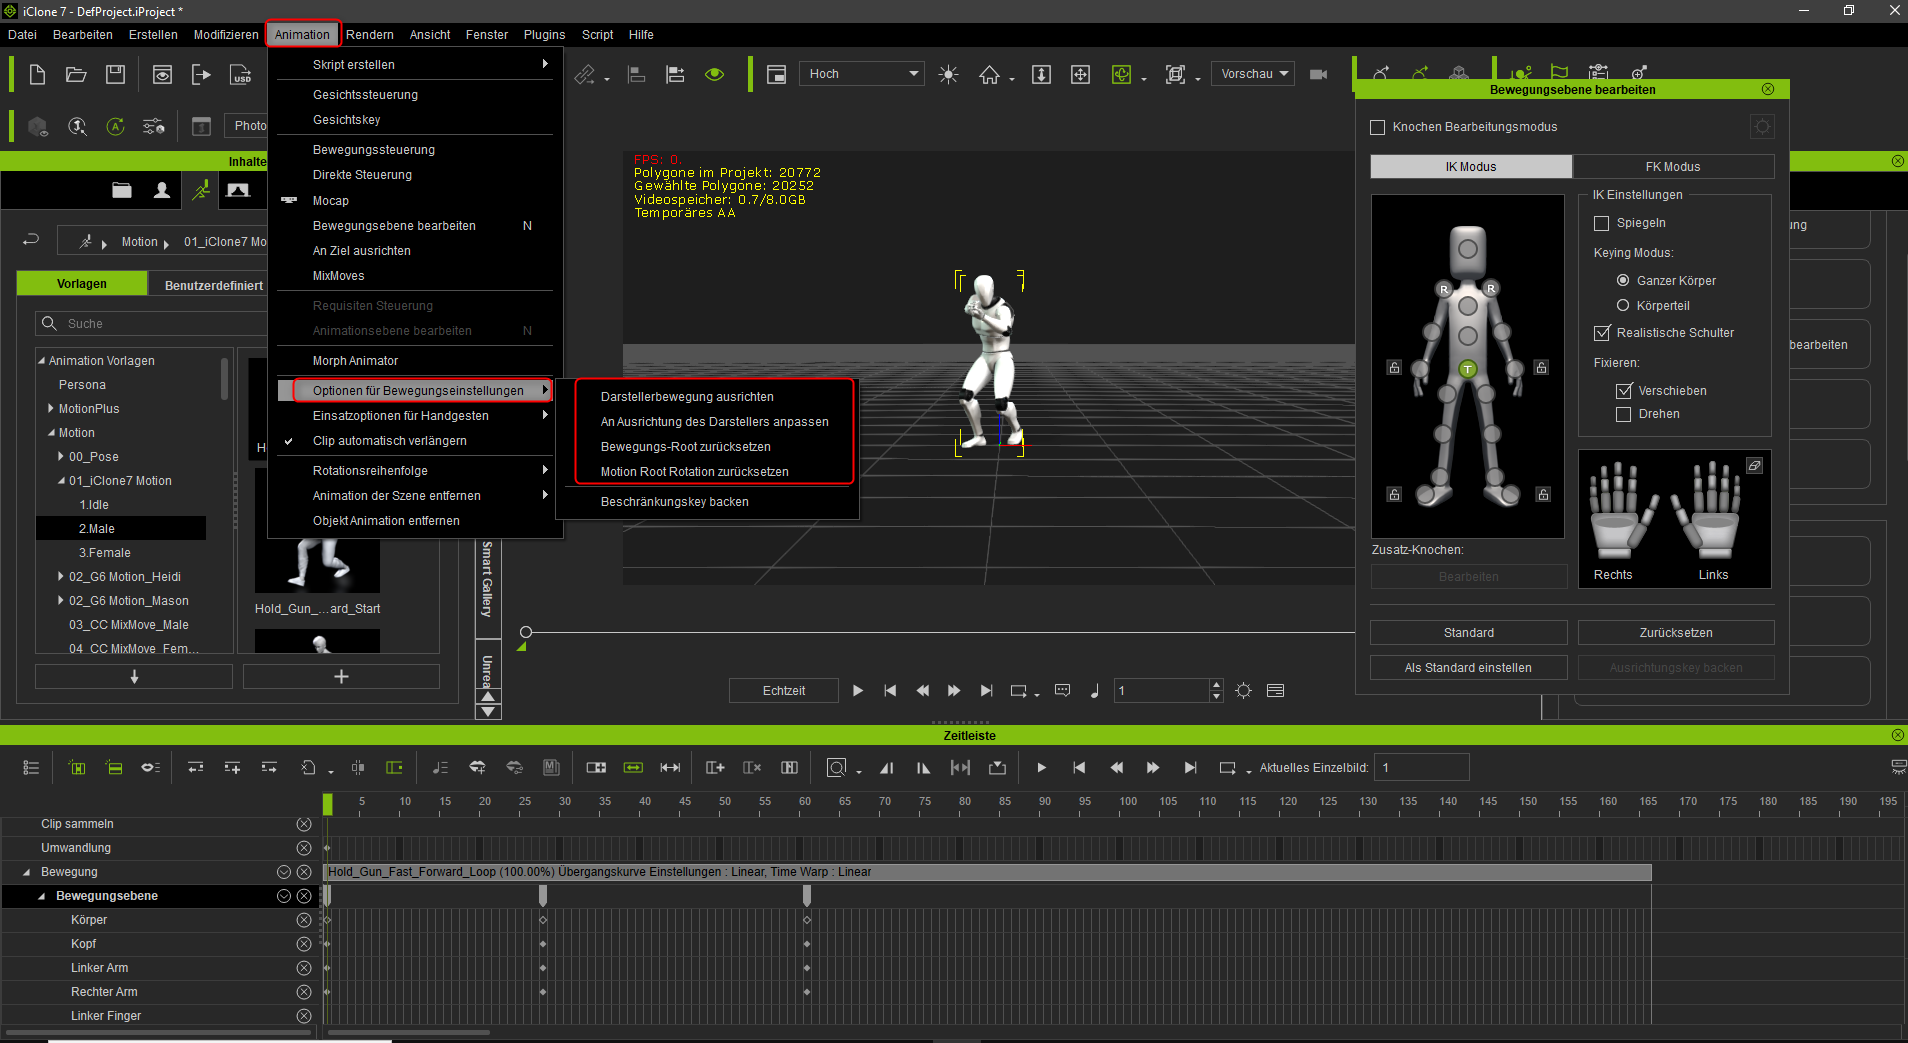This screenshot has height=1043, width=1908.
Task: Click the preferences sun icon near playback
Action: tap(1243, 691)
